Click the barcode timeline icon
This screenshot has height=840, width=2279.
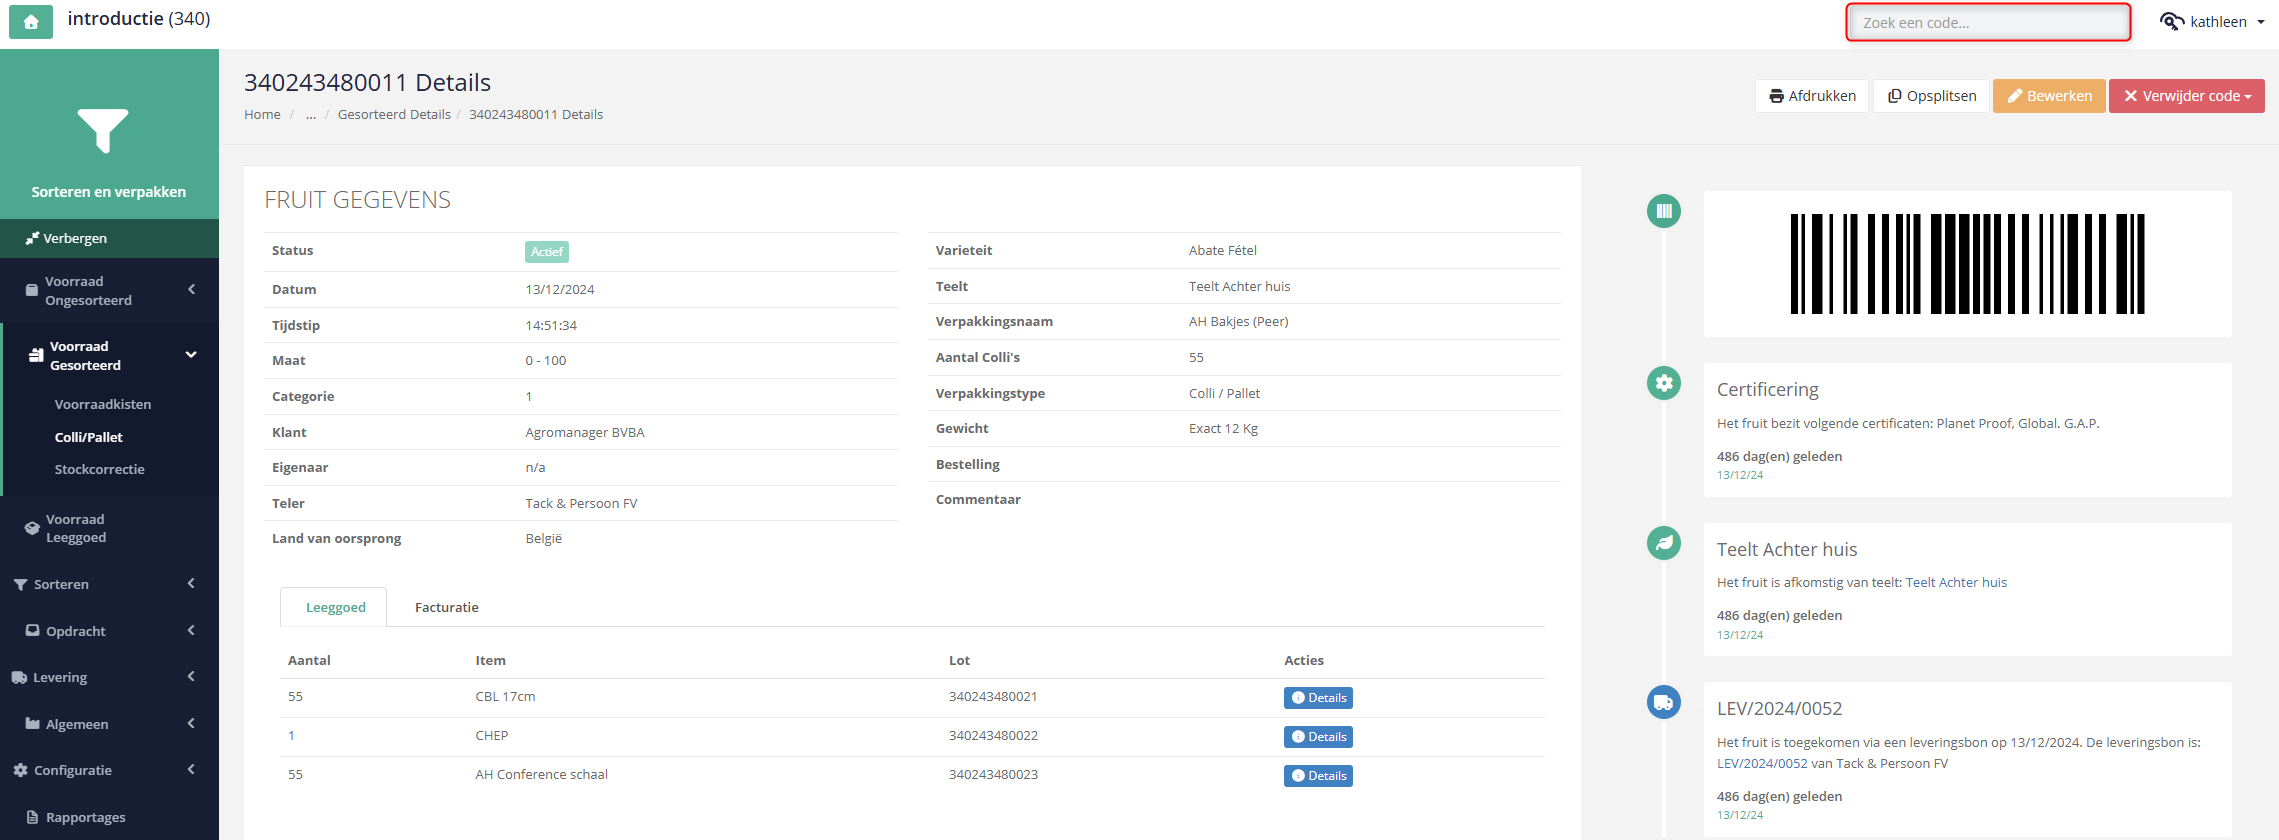click(1664, 211)
